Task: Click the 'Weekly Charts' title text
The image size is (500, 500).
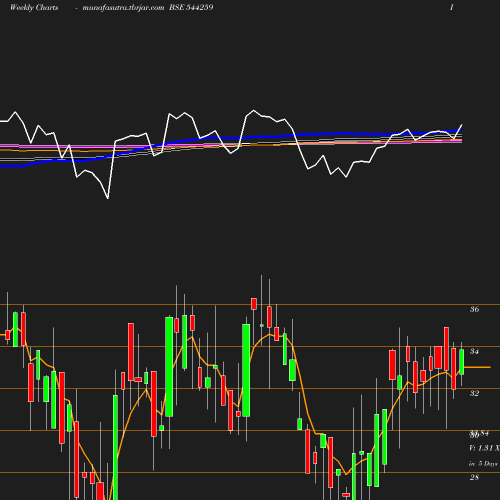Action: [x=34, y=7]
